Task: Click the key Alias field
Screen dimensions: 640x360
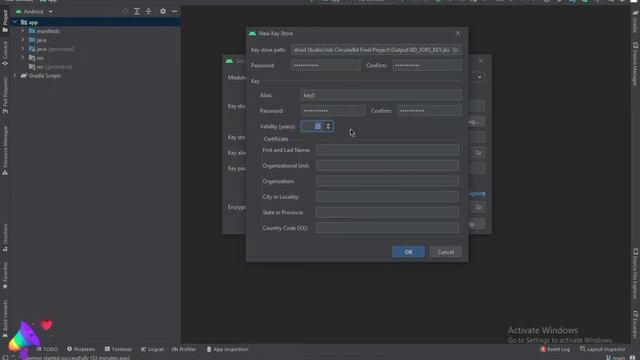Action: click(x=381, y=95)
